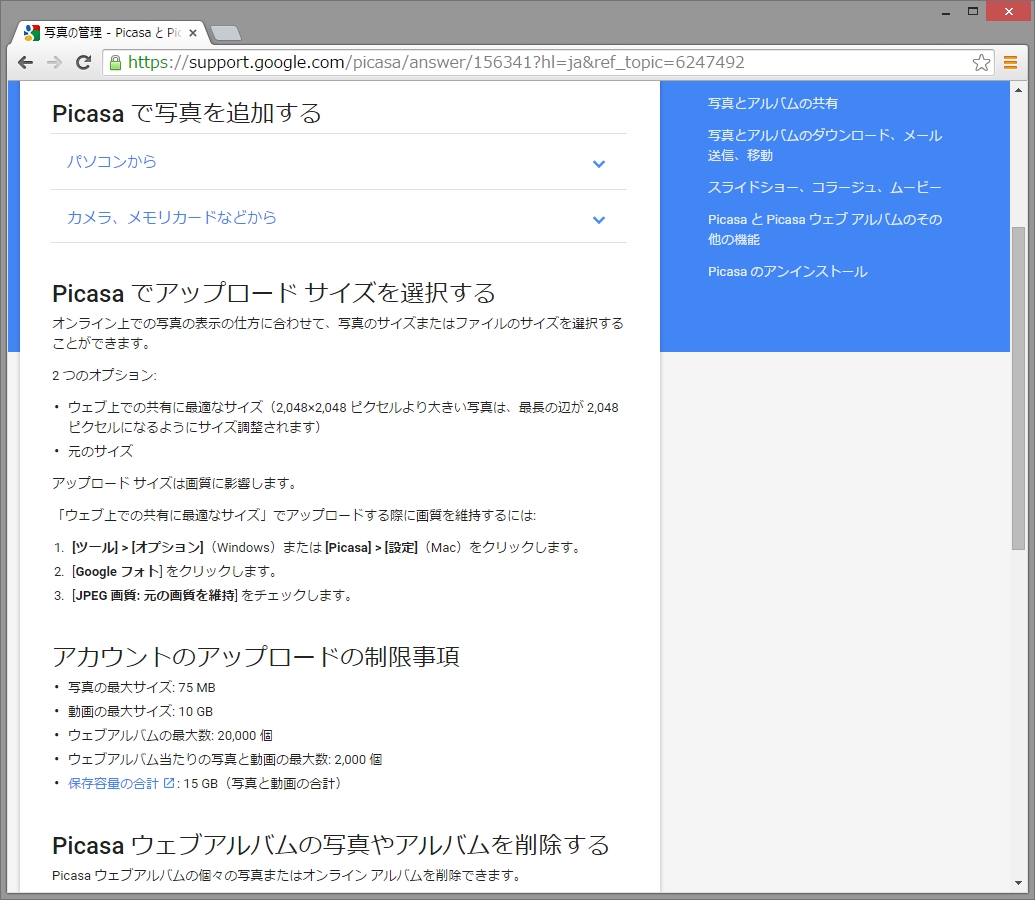Screen dimensions: 1035x900
Task: Open スライドショー、コラージュ、ムービー sidebar link
Action: click(824, 188)
